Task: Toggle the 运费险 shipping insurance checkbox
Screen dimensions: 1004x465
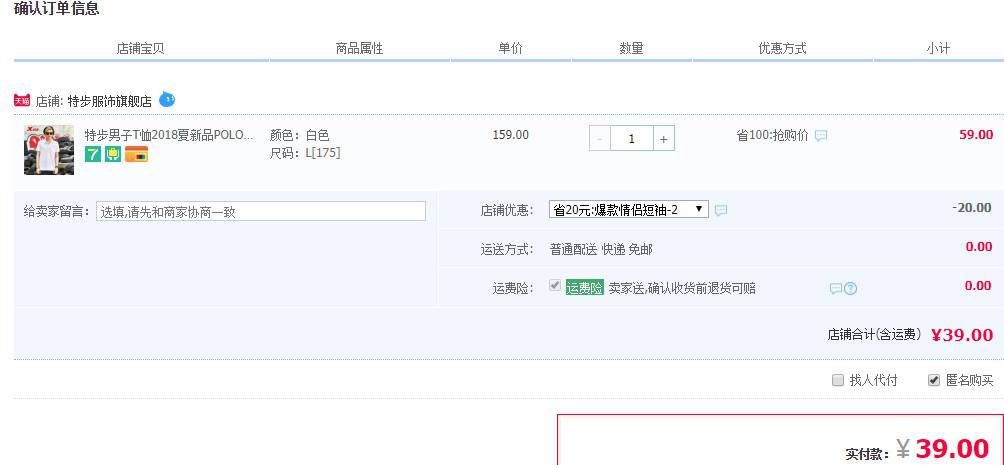Action: pos(555,286)
